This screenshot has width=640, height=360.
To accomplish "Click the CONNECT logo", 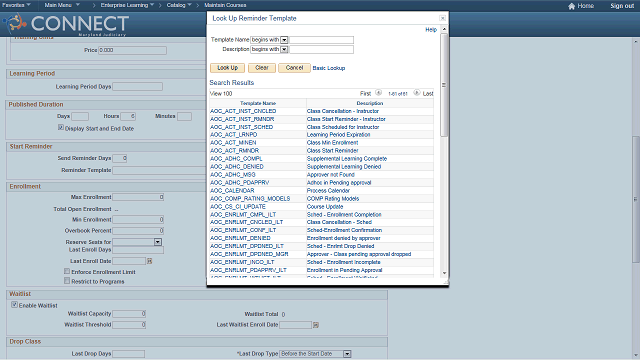I will tap(67, 24).
